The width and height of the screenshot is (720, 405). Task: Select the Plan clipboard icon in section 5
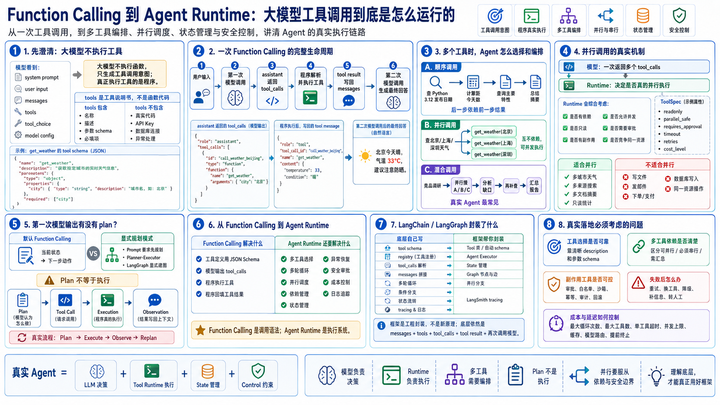[x=22, y=300]
